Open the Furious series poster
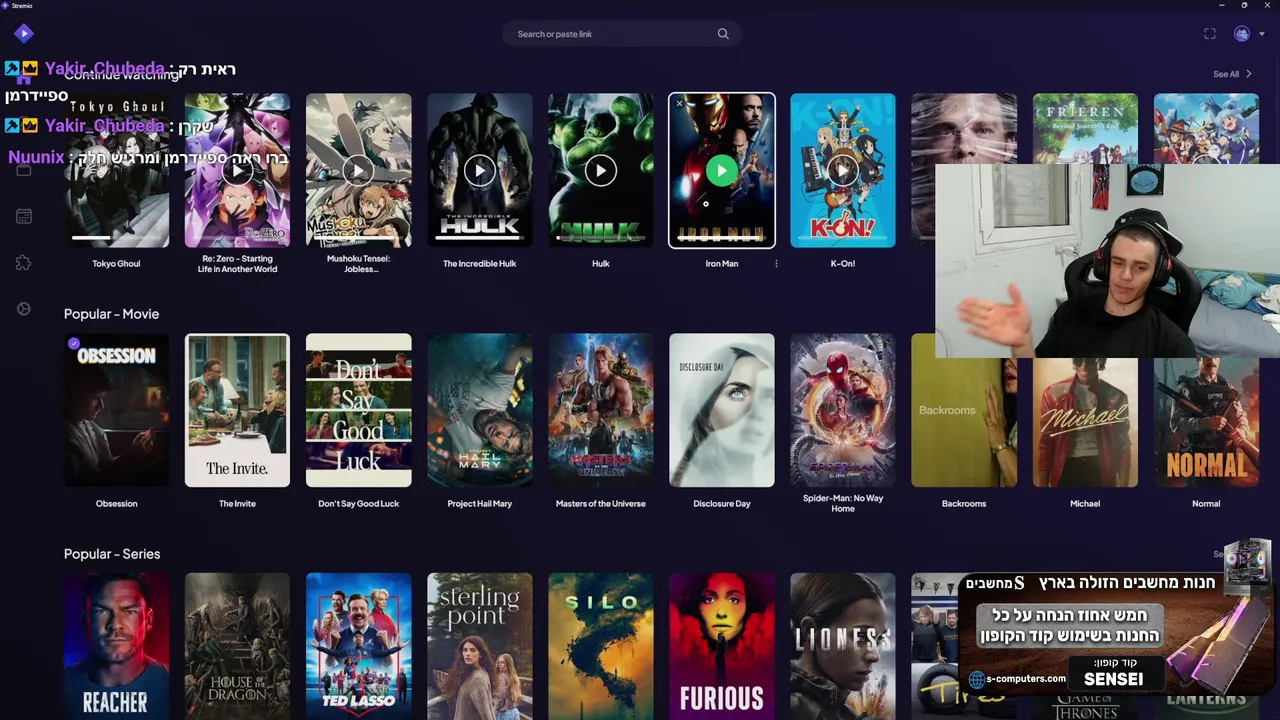Image resolution: width=1280 pixels, height=720 pixels. pyautogui.click(x=721, y=646)
